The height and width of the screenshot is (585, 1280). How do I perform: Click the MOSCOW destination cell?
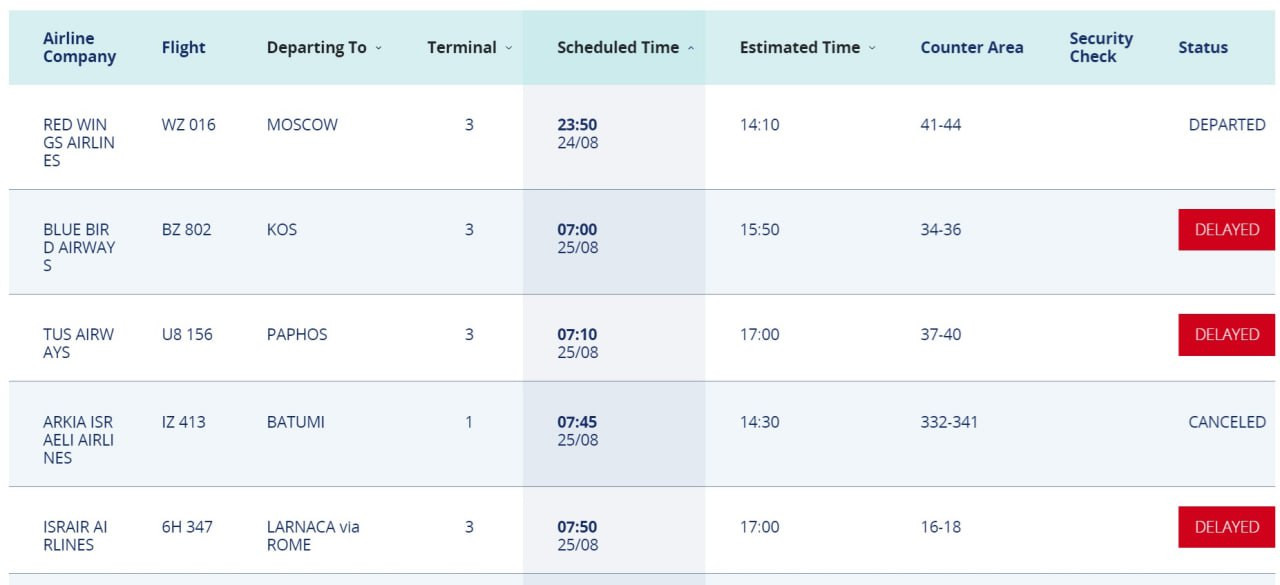(x=302, y=125)
